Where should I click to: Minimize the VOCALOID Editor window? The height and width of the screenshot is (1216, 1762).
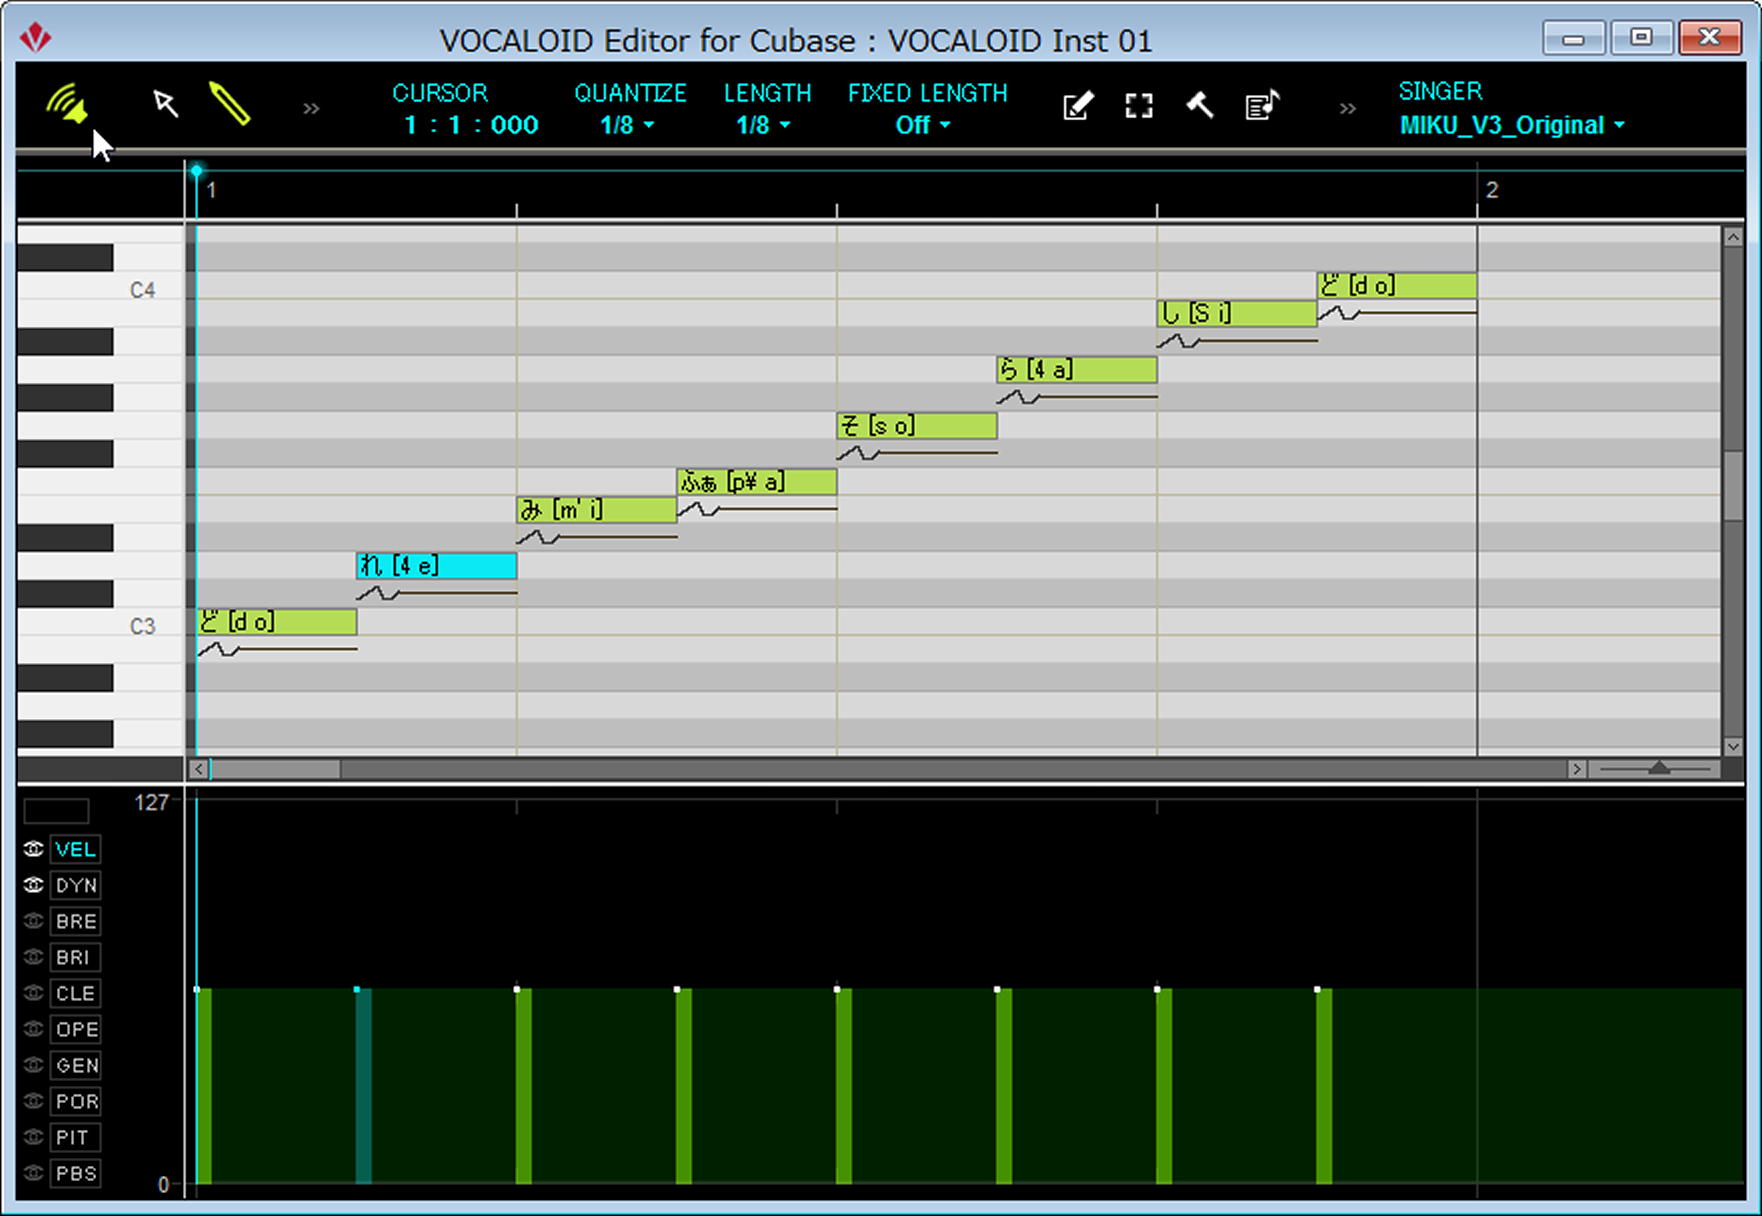1573,39
